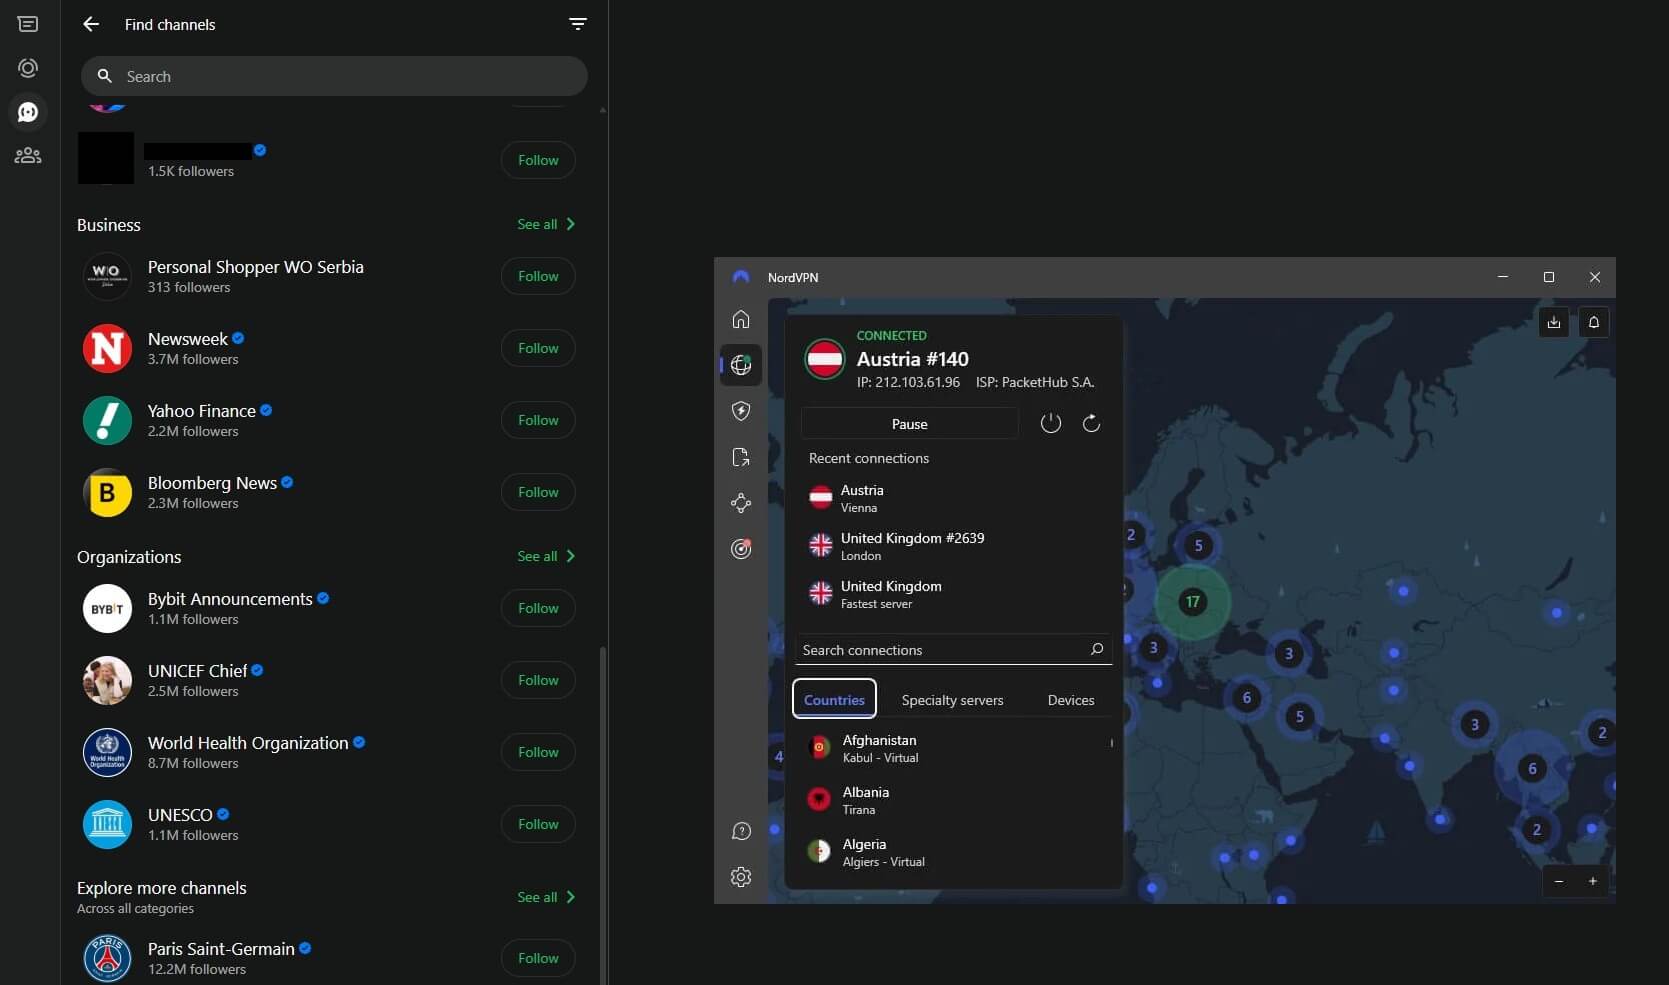The height and width of the screenshot is (985, 1669).
Task: Click map cluster marker 17
Action: coord(1192,601)
